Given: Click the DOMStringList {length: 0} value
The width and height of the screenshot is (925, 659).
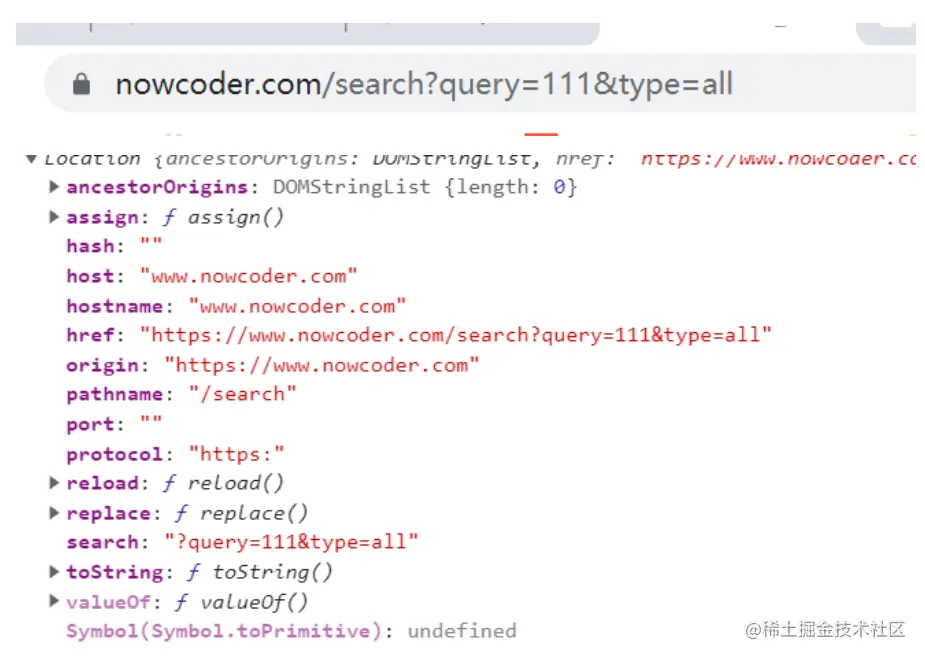Looking at the screenshot, I should (425, 187).
